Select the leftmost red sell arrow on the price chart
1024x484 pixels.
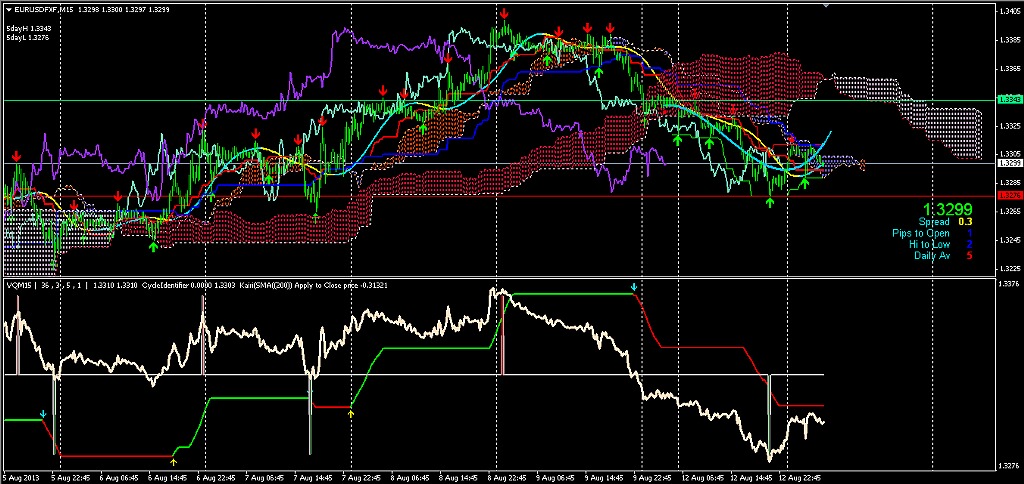click(16, 157)
